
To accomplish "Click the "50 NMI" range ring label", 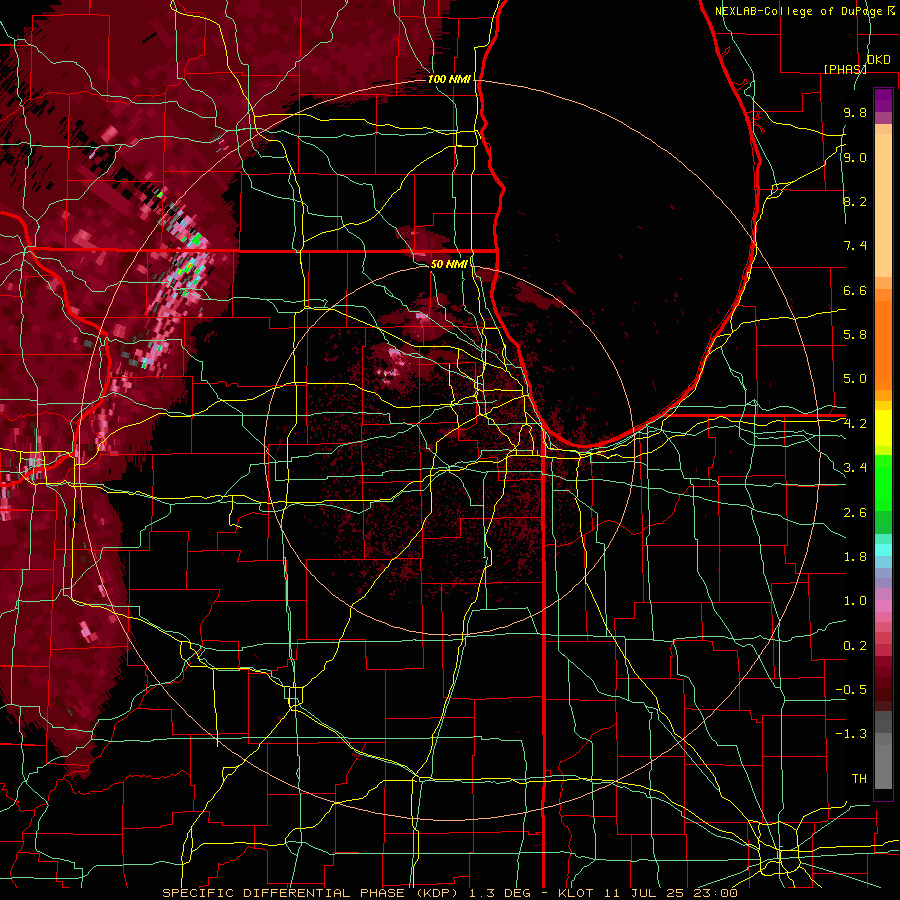I will [449, 264].
